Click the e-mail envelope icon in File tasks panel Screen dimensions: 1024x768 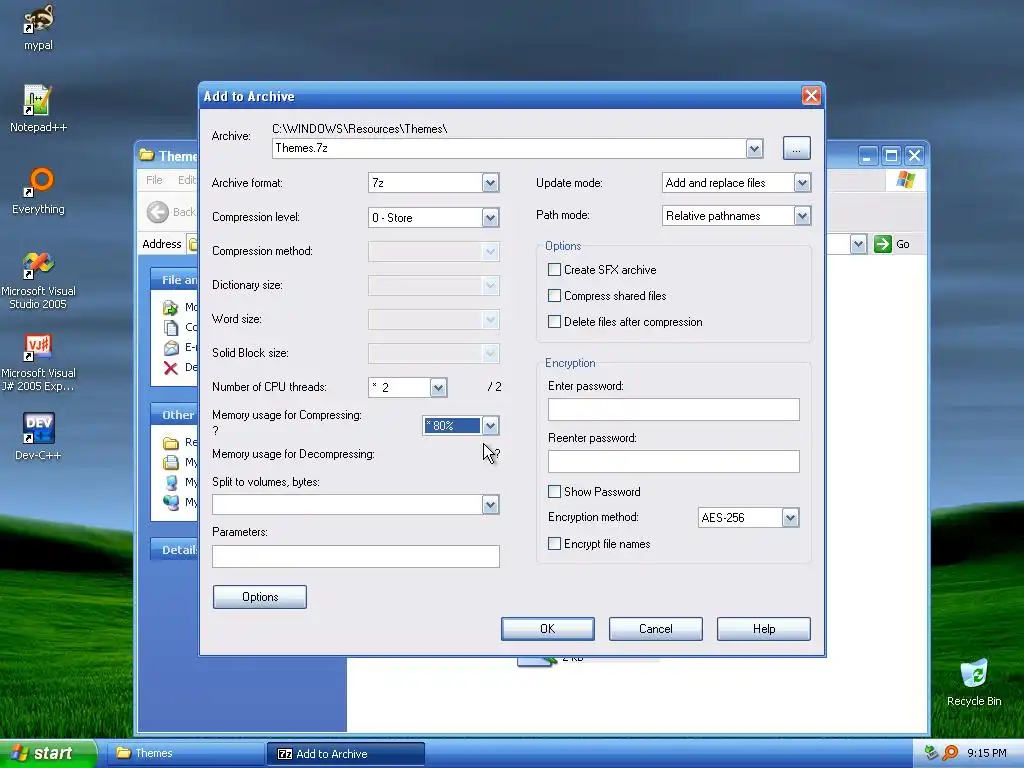click(x=170, y=347)
